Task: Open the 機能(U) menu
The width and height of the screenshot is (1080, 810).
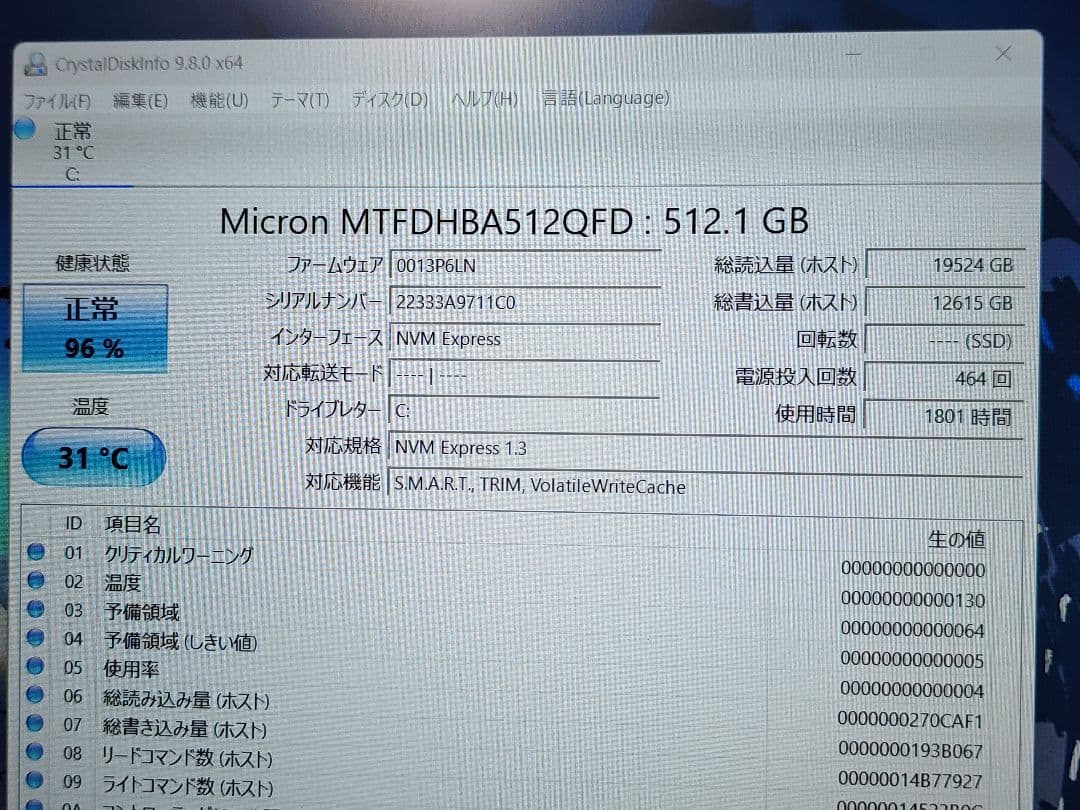Action: click(219, 101)
